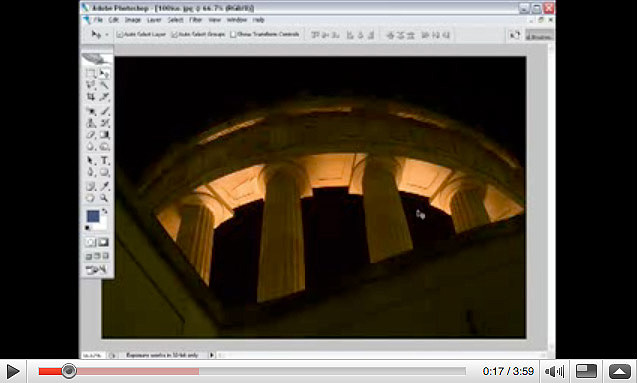638x383 pixels.
Task: Toggle the Auto Select Layer checkbox
Action: click(x=119, y=35)
